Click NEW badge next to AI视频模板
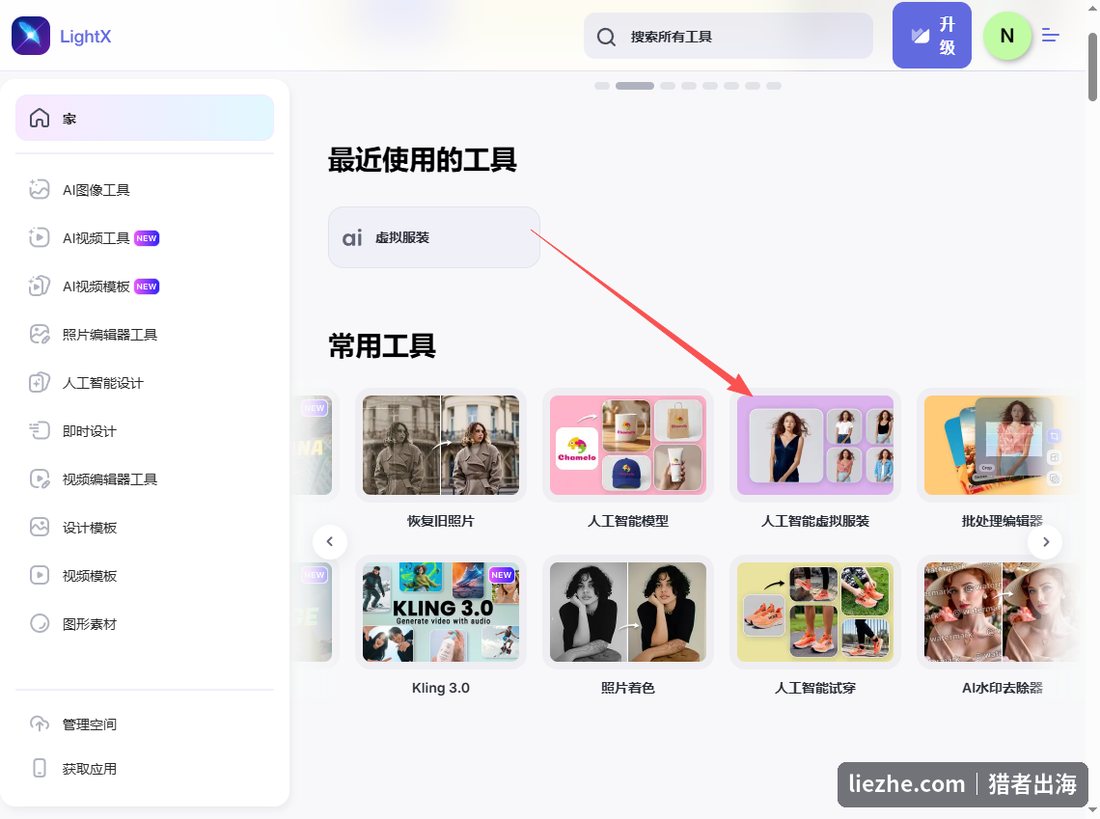1100x819 pixels. pos(147,286)
